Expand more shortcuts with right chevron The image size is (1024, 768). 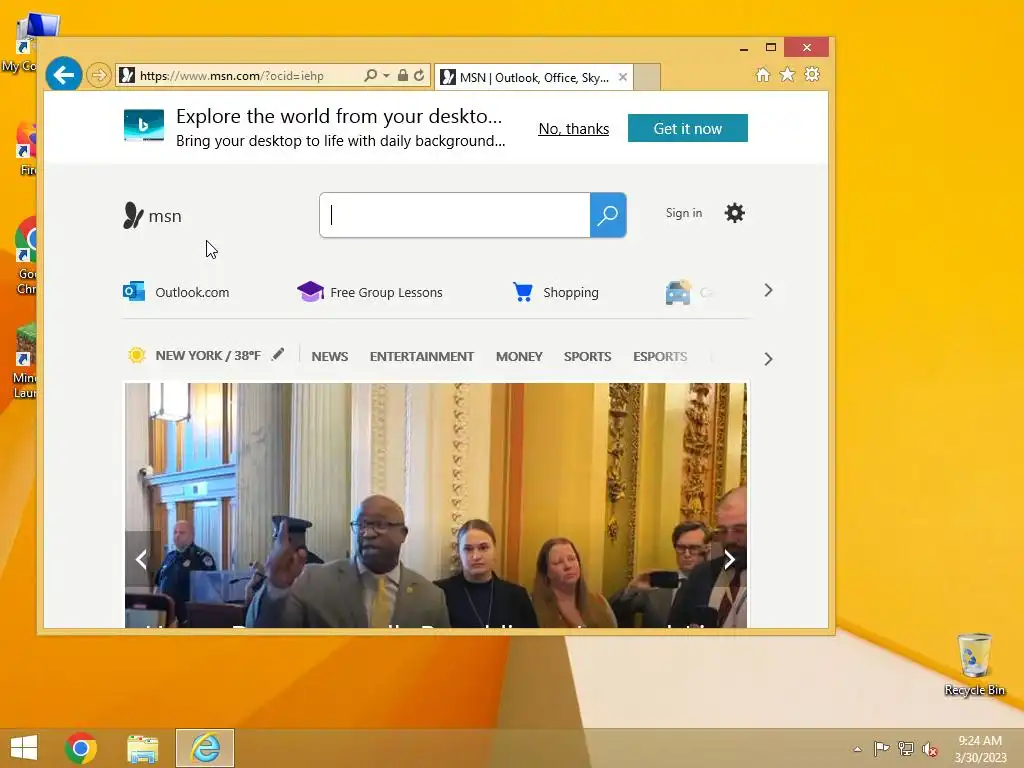coord(769,291)
